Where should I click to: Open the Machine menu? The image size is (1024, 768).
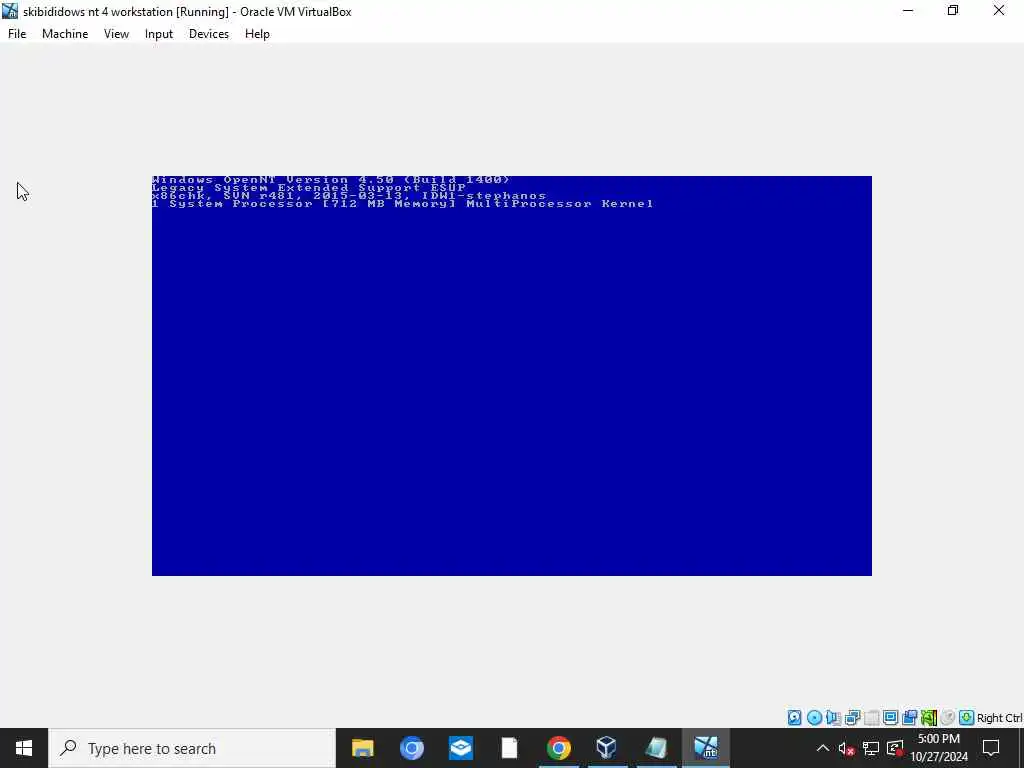pos(65,34)
